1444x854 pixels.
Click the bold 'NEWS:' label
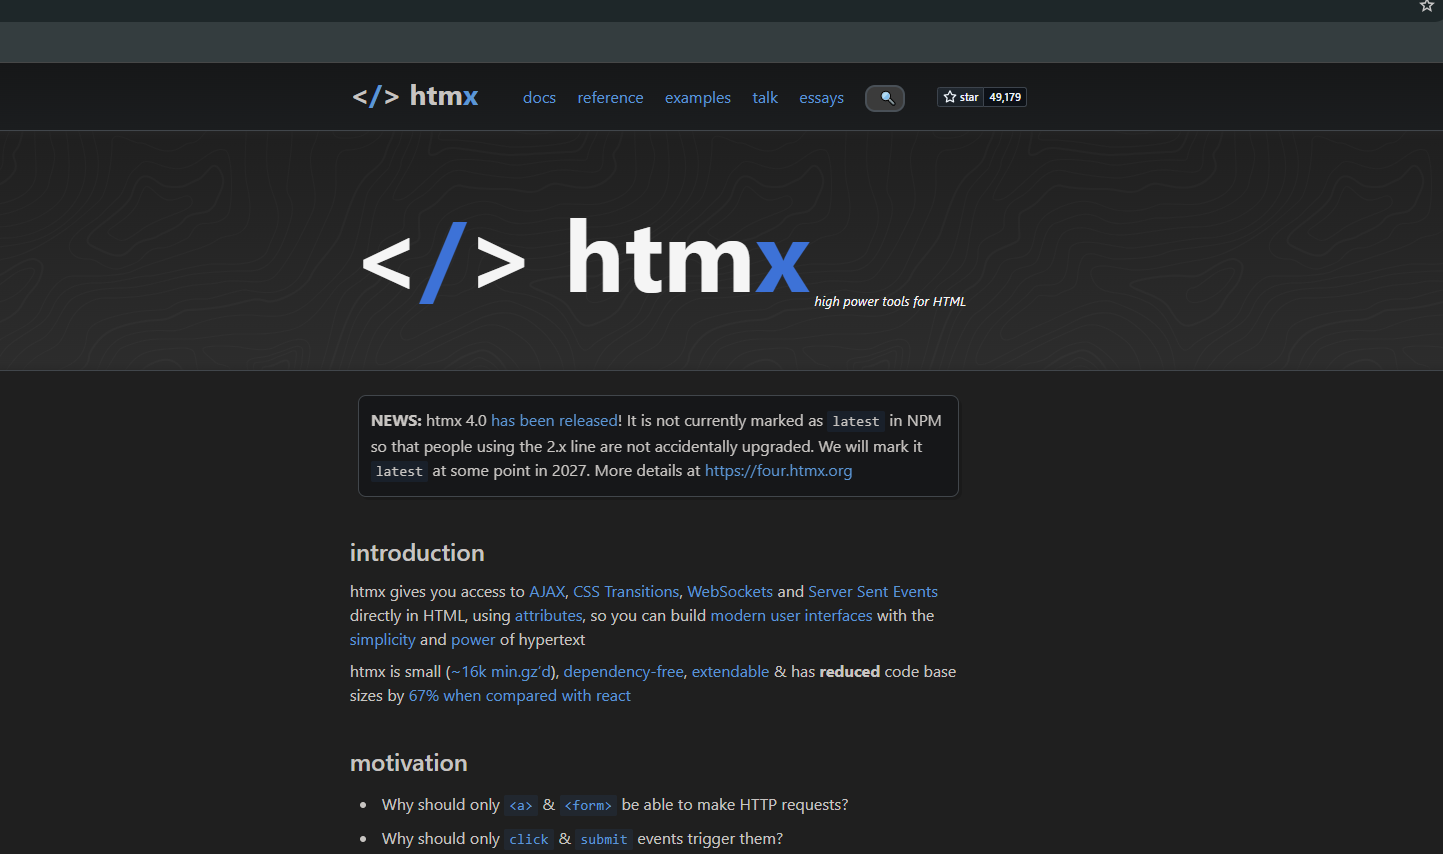pyautogui.click(x=396, y=421)
